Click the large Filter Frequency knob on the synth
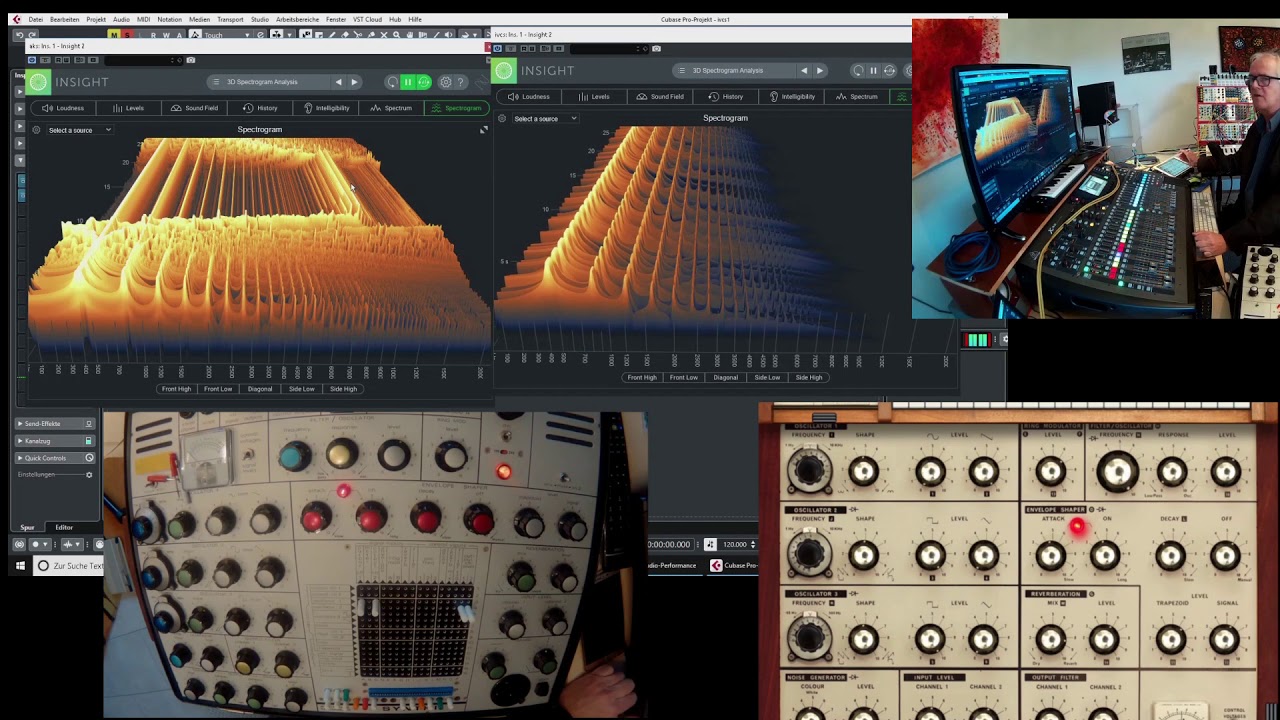 (x=1117, y=471)
